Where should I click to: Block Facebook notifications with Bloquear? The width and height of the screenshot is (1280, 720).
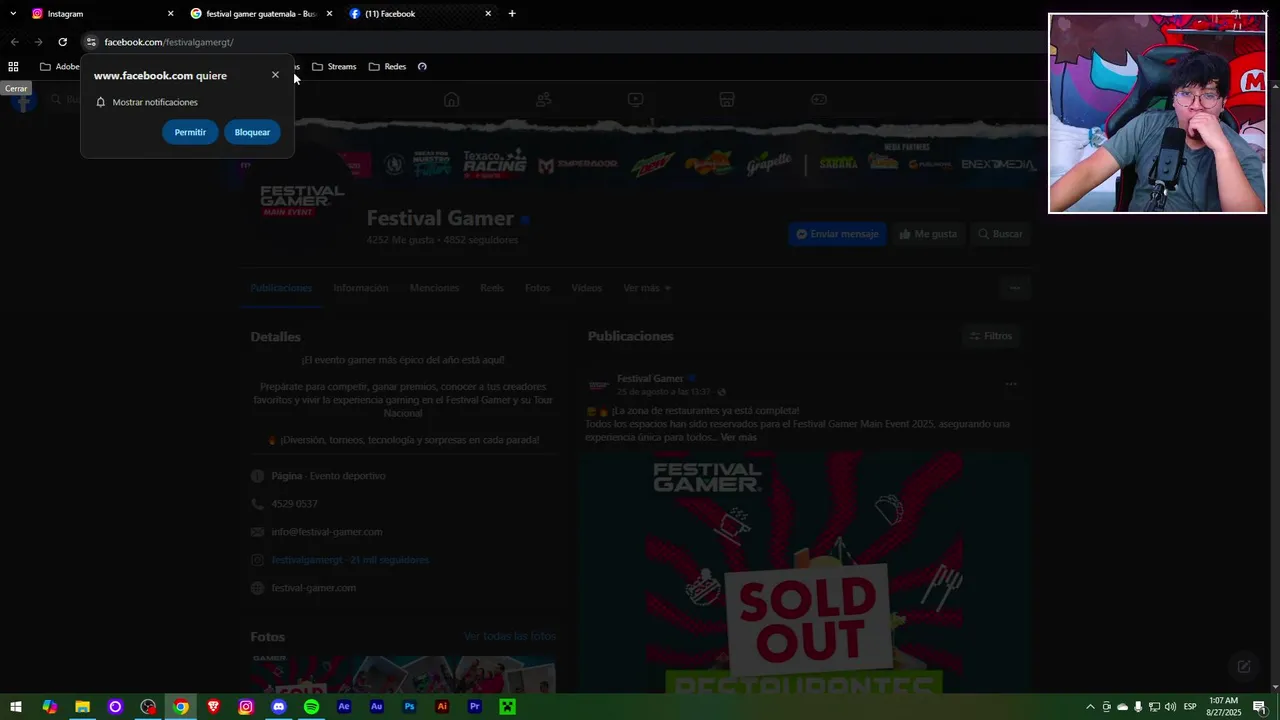(252, 132)
